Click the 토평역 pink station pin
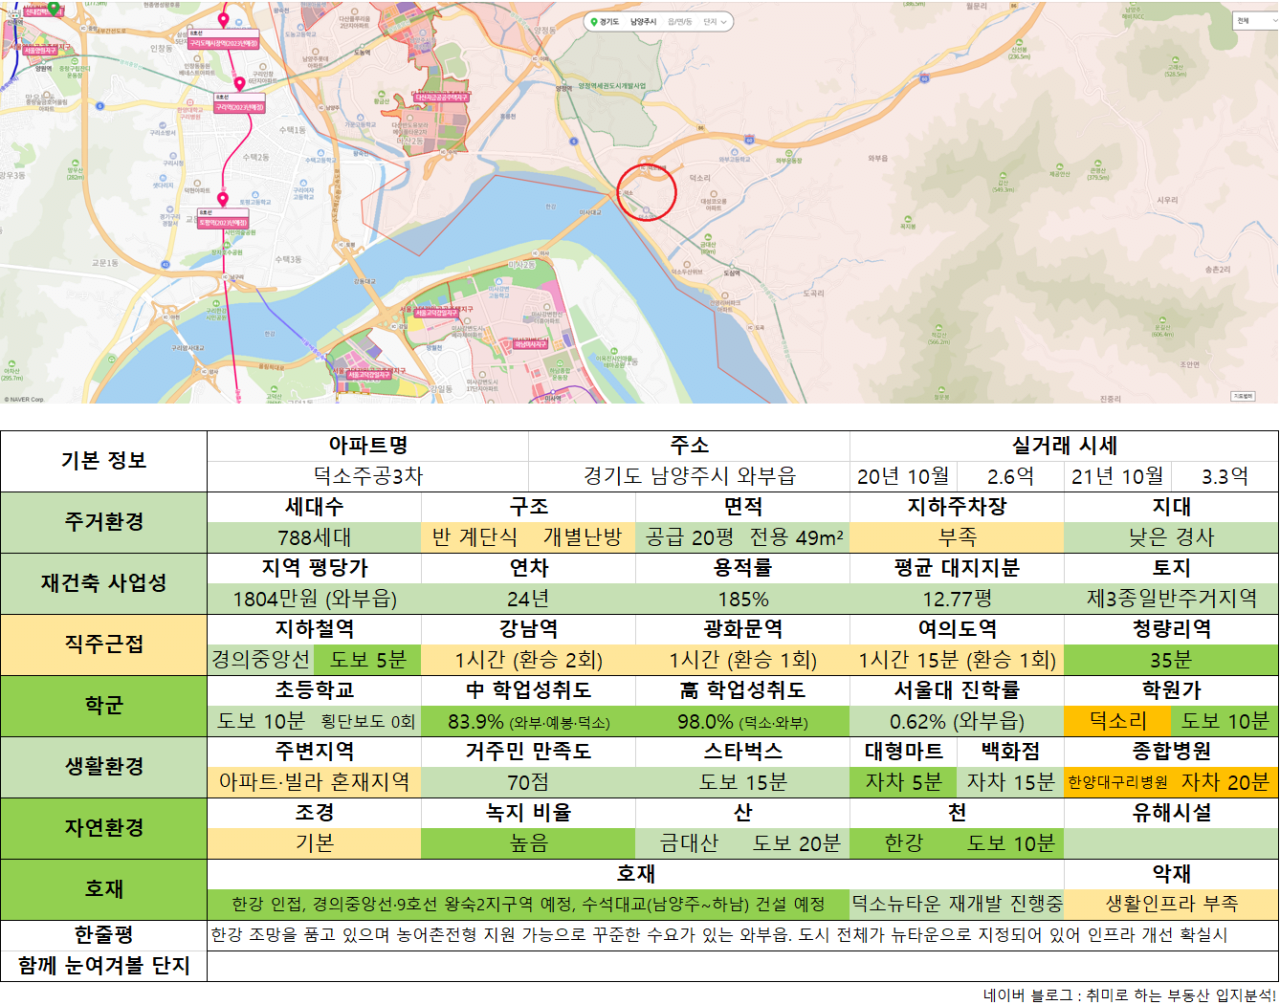 point(223,200)
